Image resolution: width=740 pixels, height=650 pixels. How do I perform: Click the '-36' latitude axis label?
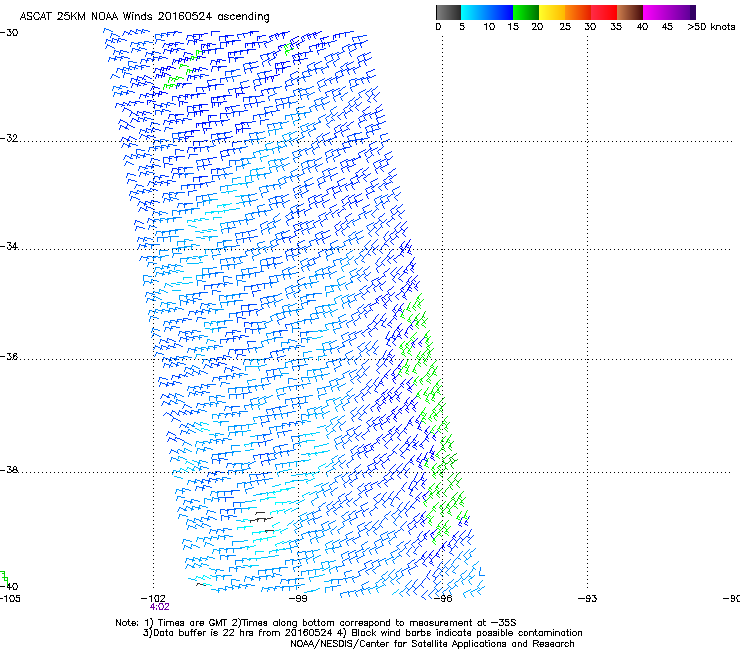tap(9, 356)
